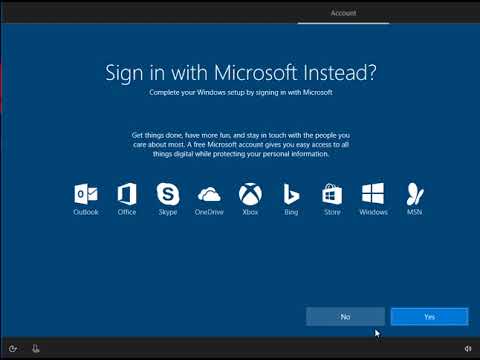Click the Office label text

127,212
